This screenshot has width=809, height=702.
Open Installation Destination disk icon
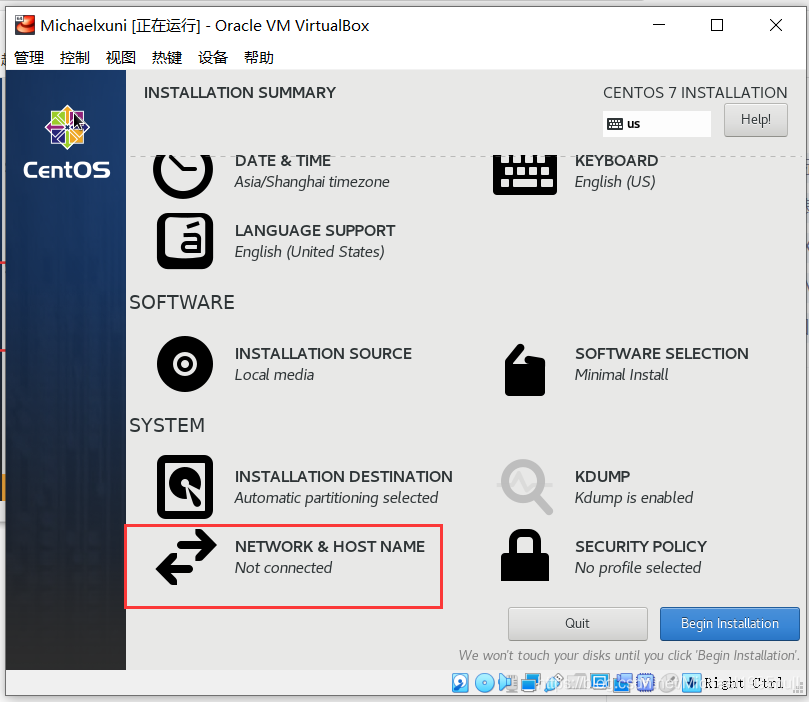coord(185,487)
